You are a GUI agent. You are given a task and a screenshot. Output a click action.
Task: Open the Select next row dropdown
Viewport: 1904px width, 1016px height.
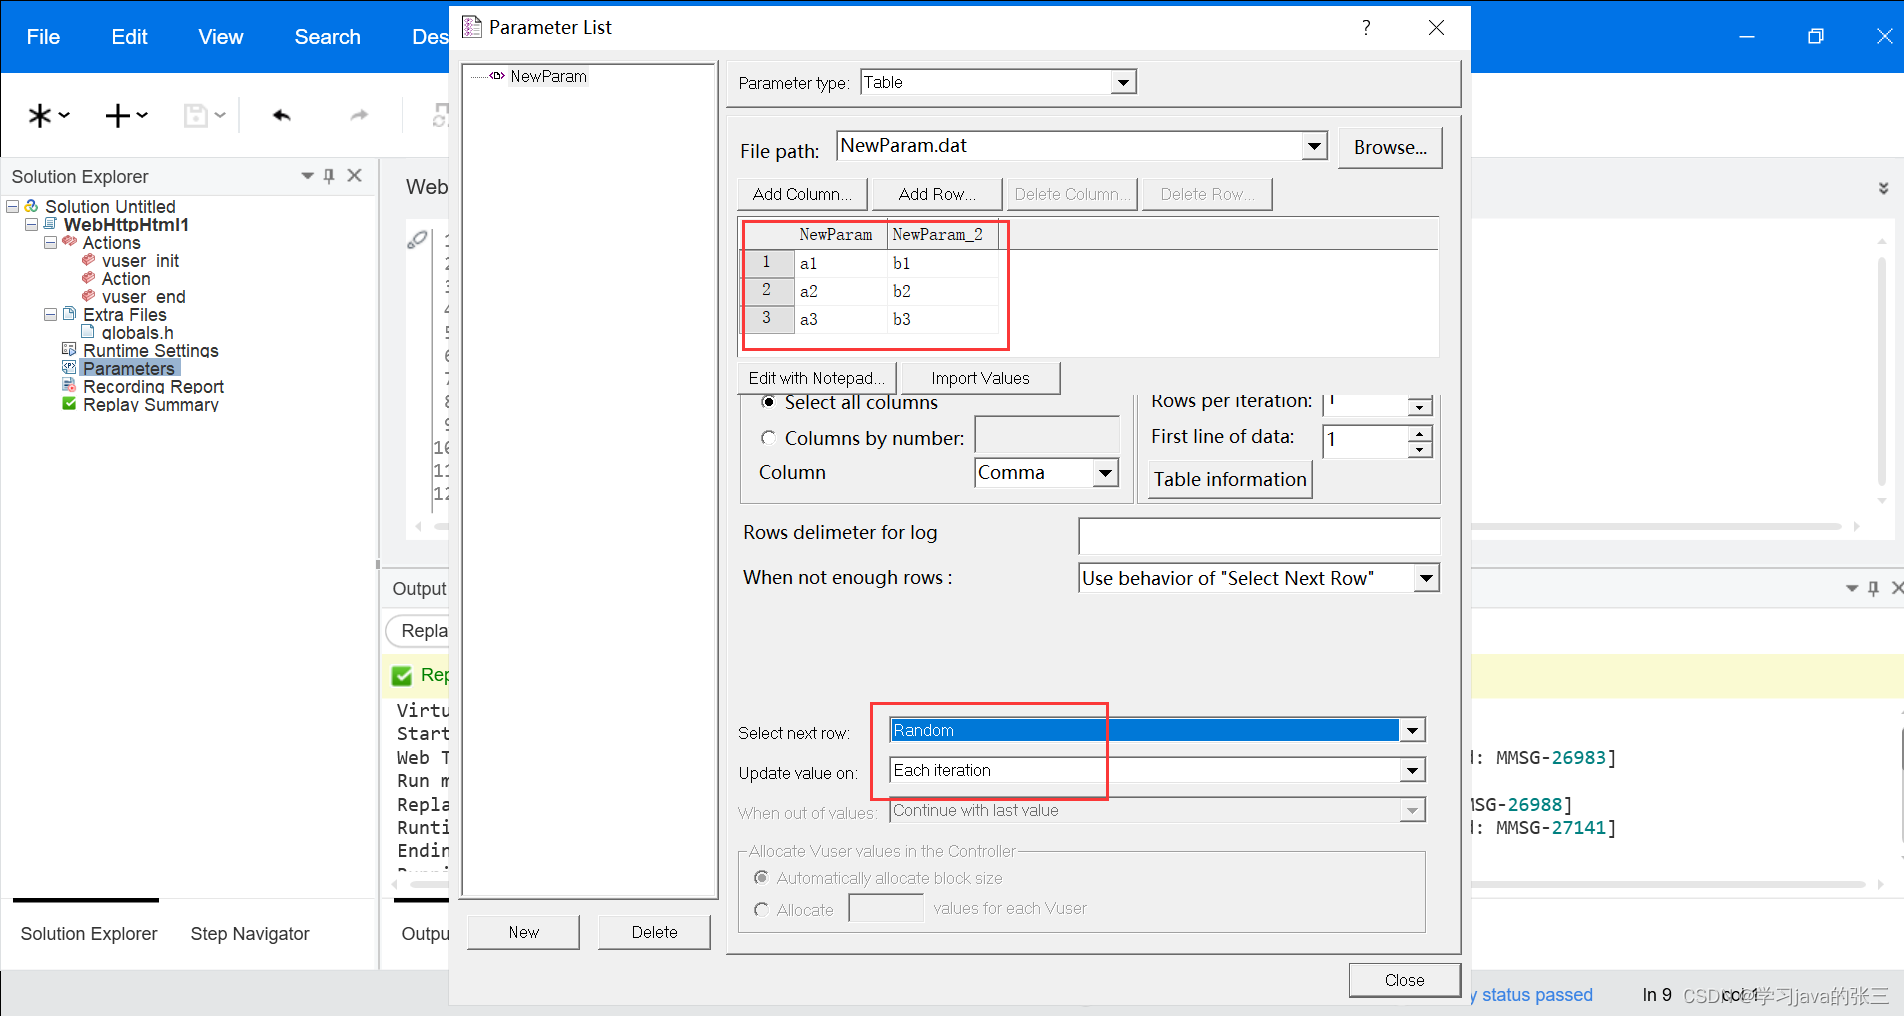tap(1411, 729)
